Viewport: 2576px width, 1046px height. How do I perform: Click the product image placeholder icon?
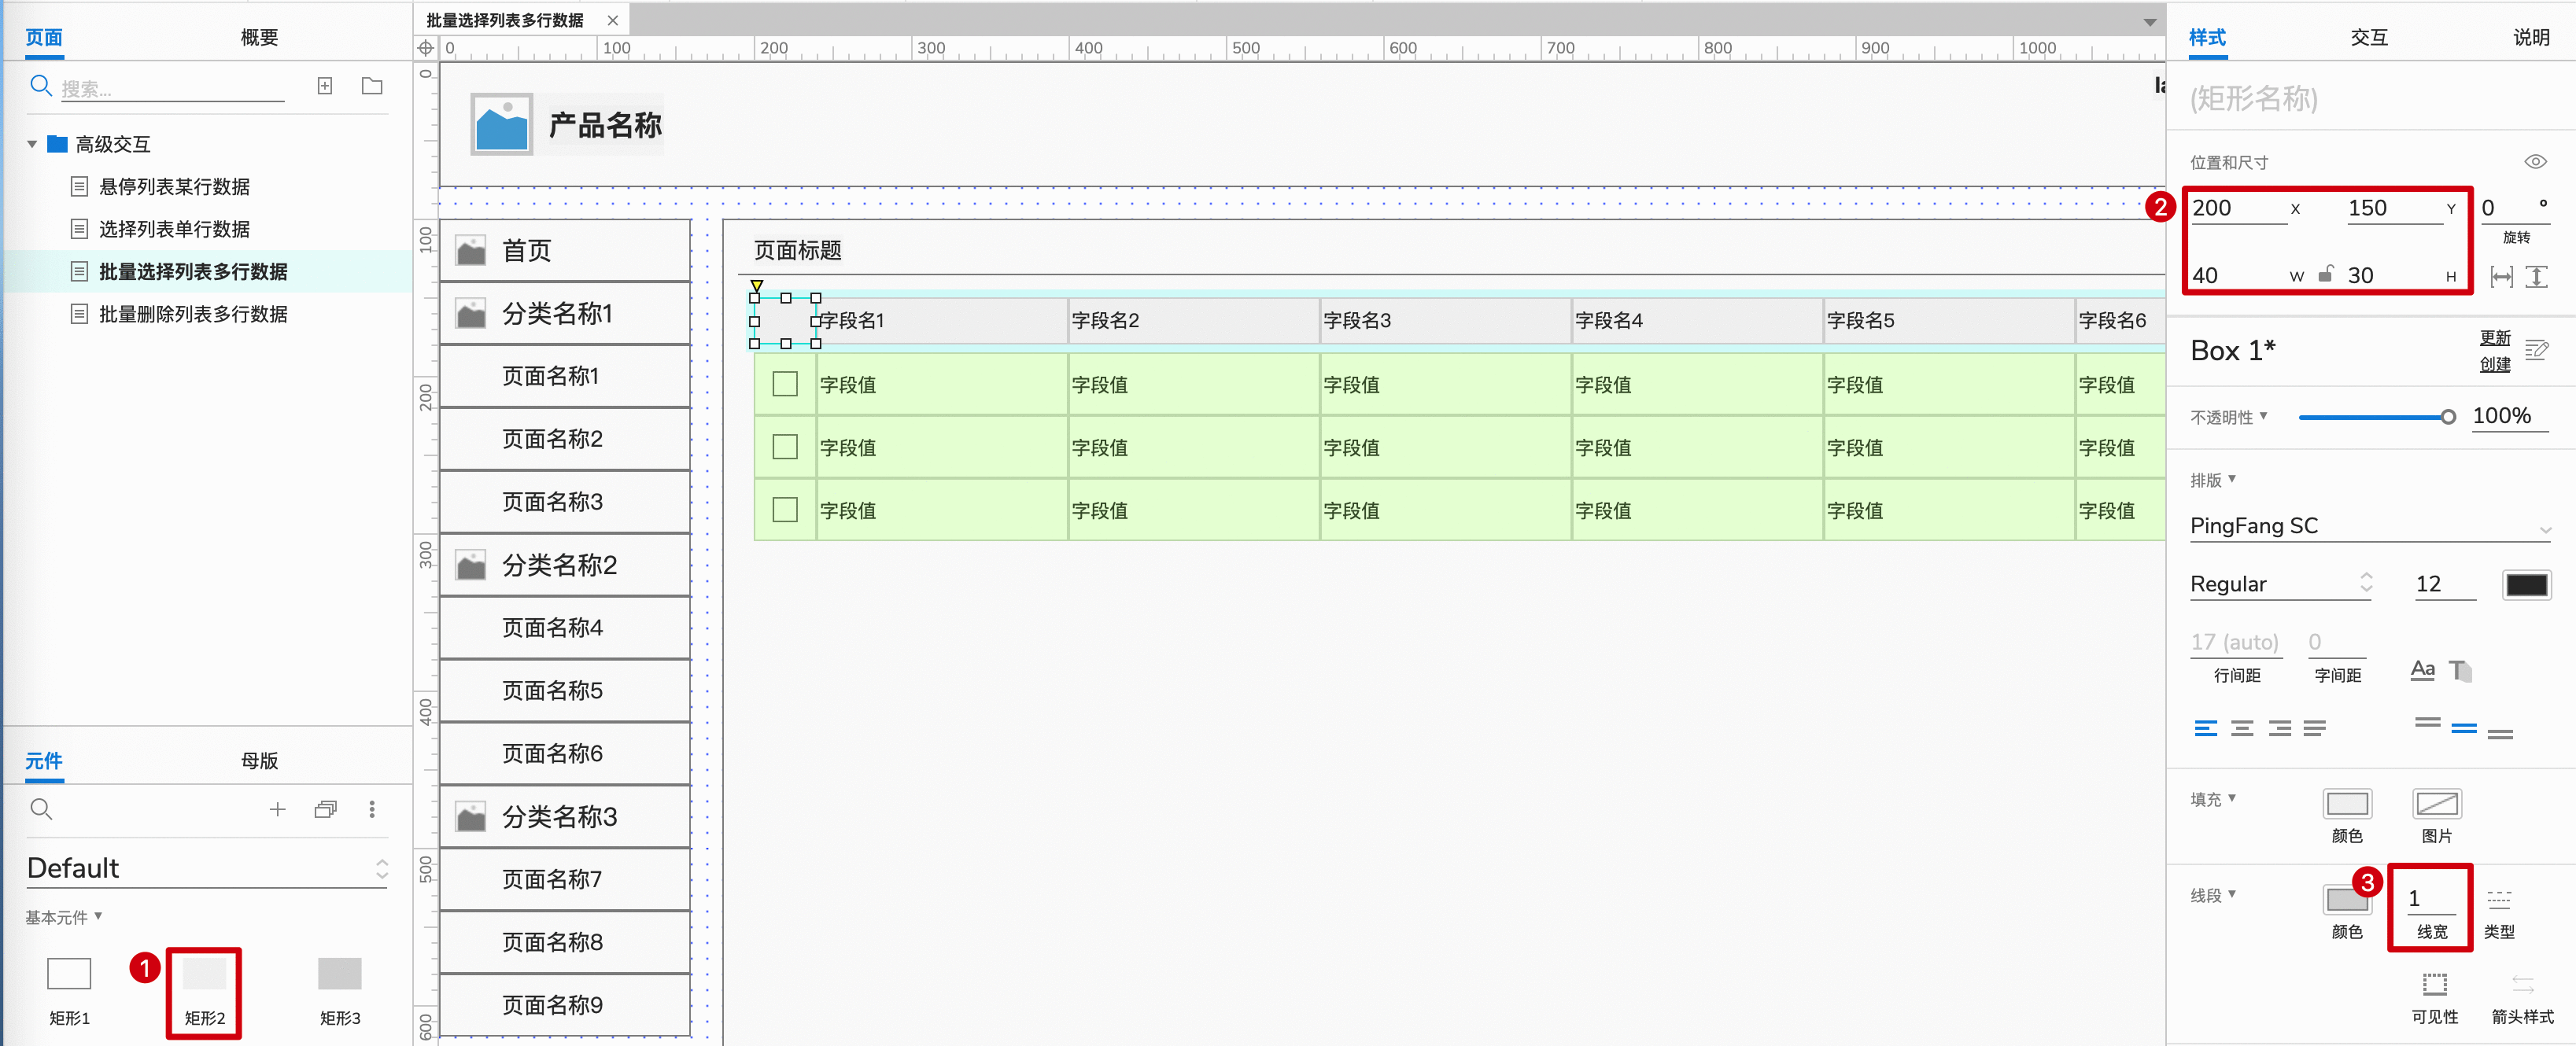(501, 125)
